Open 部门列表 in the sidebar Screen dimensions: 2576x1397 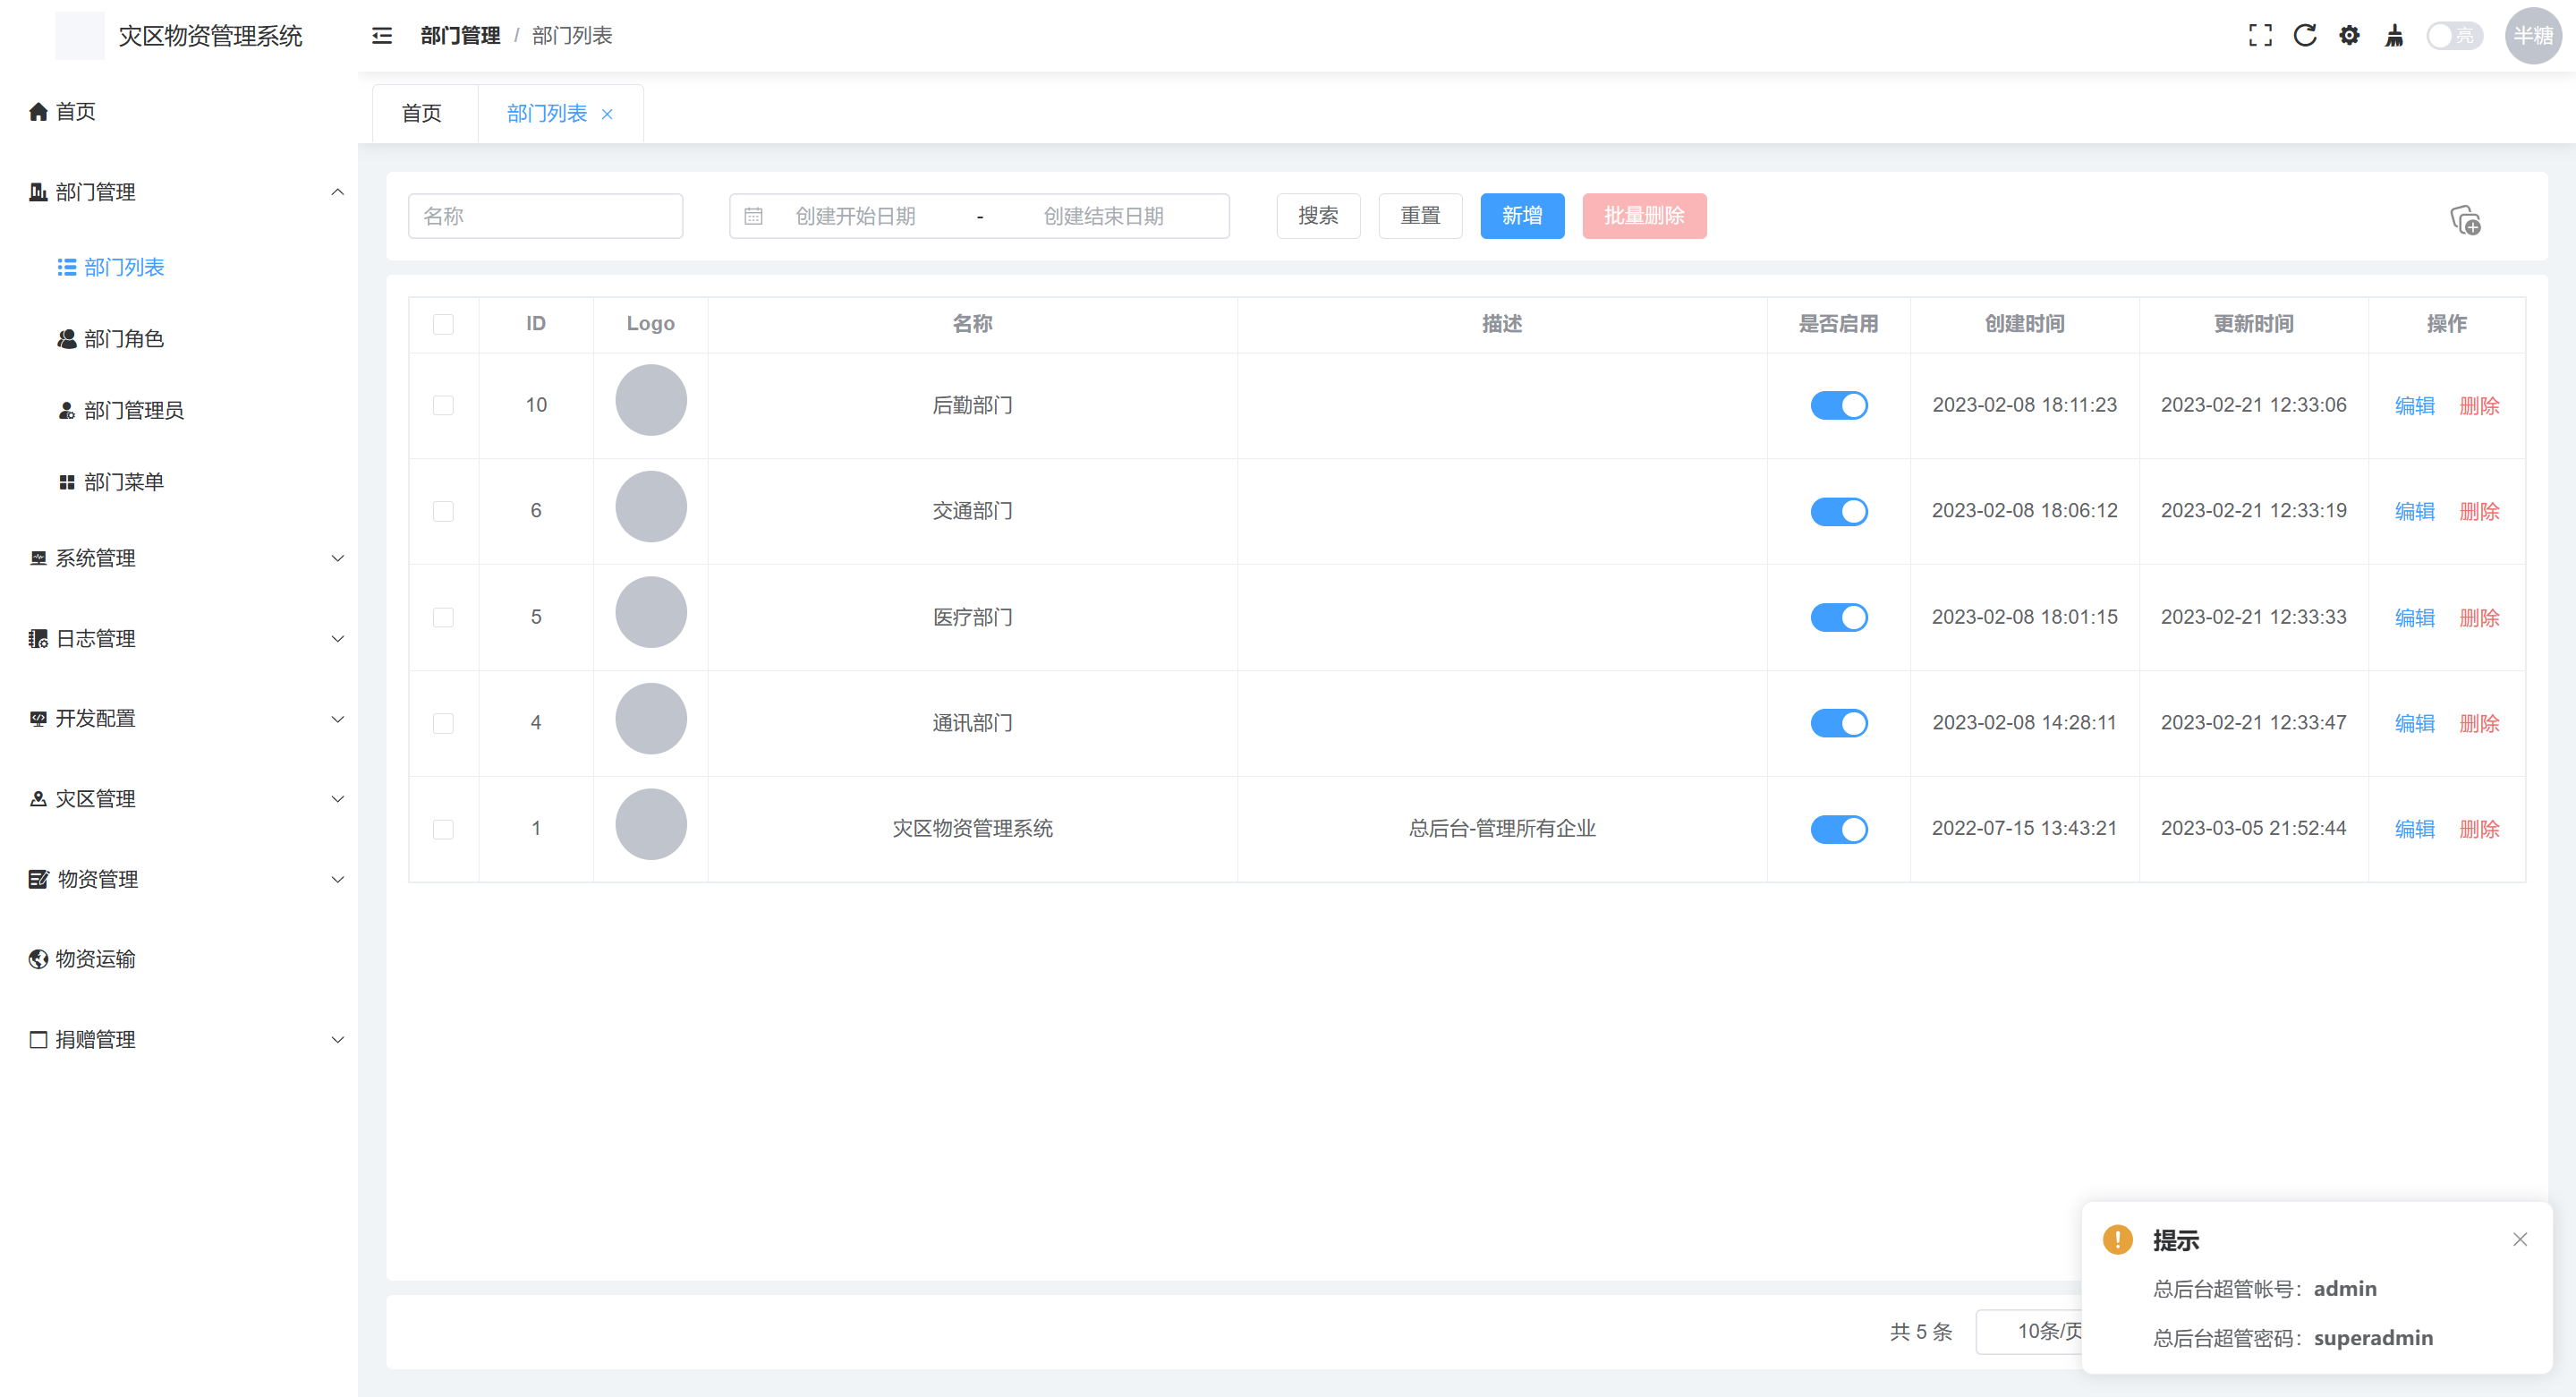[x=179, y=267]
